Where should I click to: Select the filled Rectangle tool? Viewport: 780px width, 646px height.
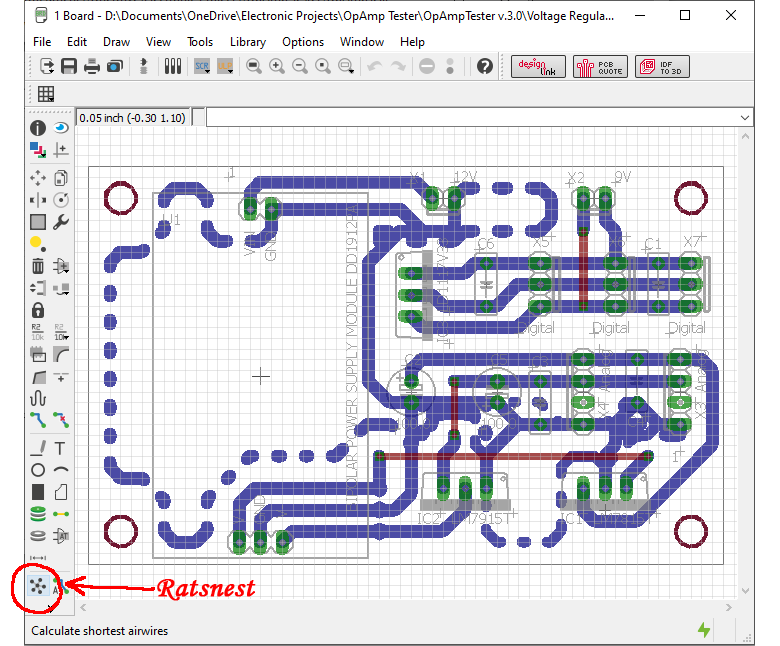(38, 492)
